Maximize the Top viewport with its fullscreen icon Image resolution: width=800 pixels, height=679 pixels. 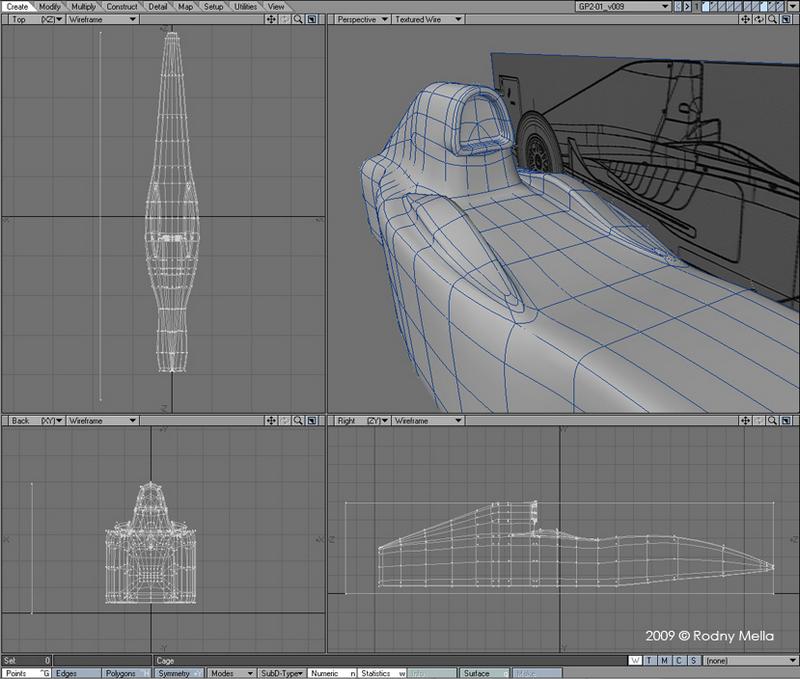(312, 19)
